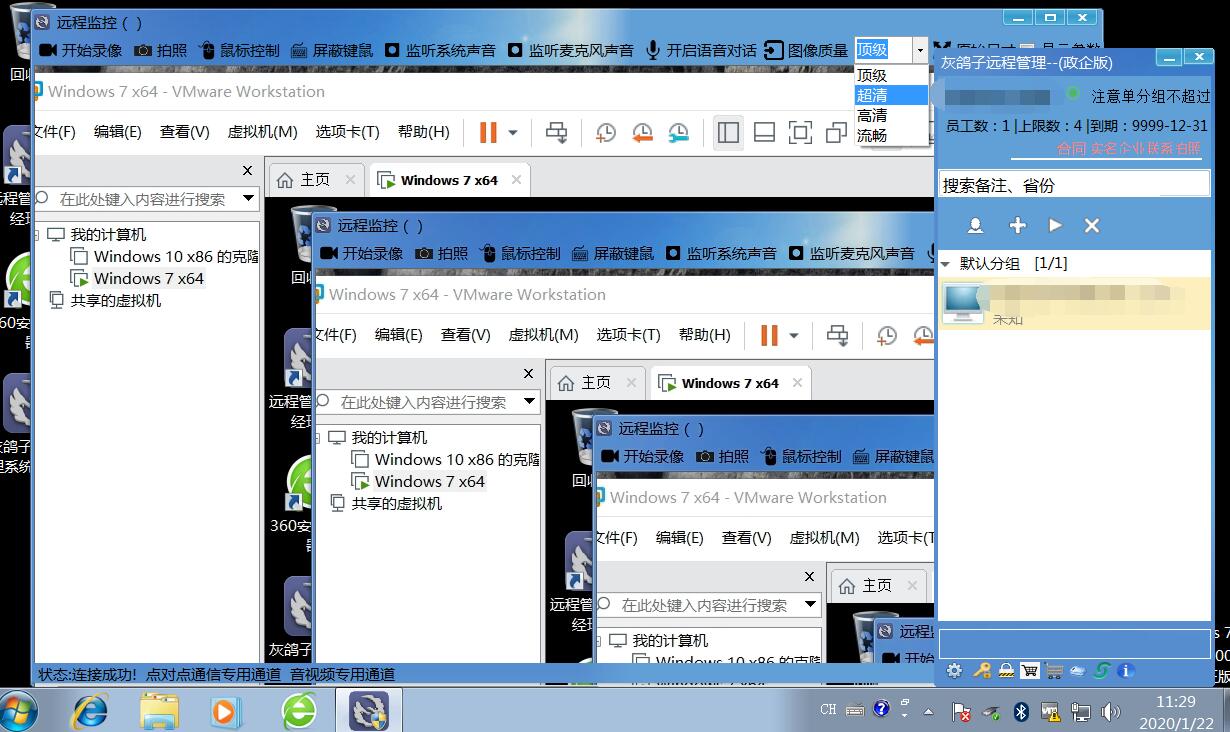This screenshot has height=732, width=1230.
Task: Open settings gear icon at 灰鸽子 panel bottom
Action: [x=955, y=671]
